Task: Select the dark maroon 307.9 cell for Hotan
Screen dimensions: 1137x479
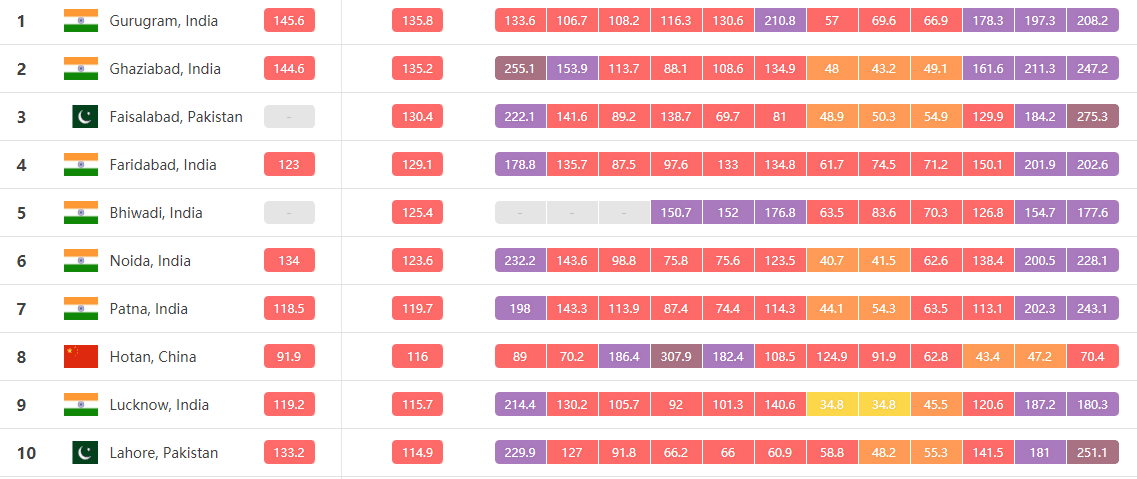Action: tap(676, 357)
